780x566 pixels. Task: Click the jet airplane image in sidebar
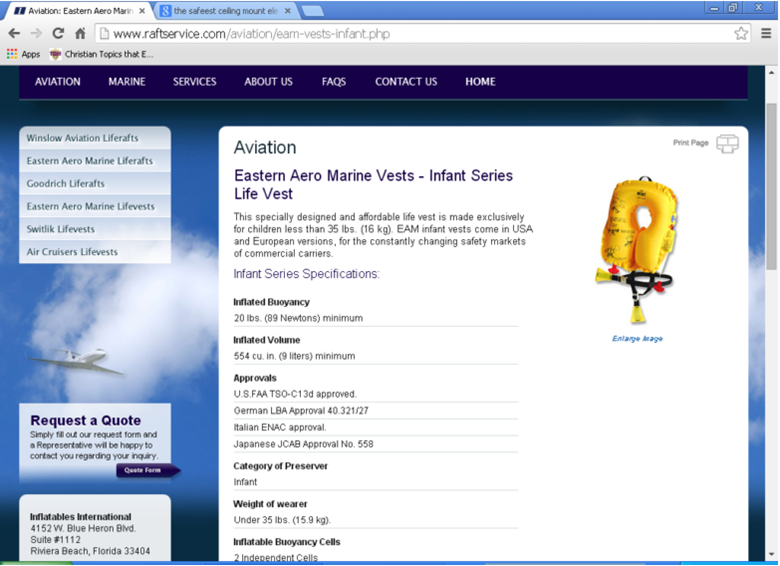76,362
